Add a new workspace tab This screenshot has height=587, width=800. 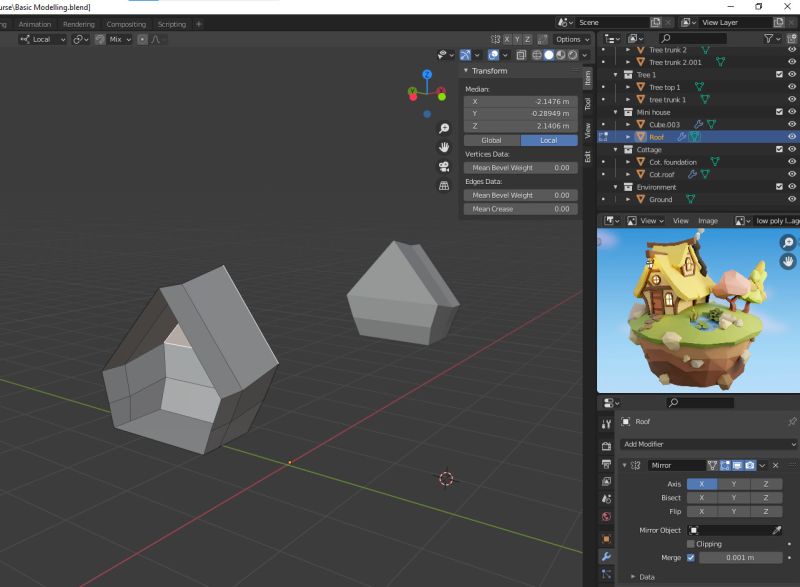tap(199, 24)
